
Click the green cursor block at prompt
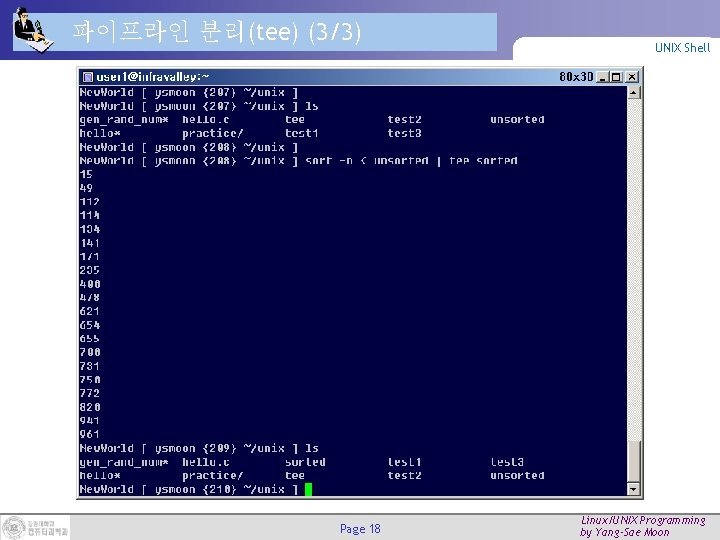point(308,489)
